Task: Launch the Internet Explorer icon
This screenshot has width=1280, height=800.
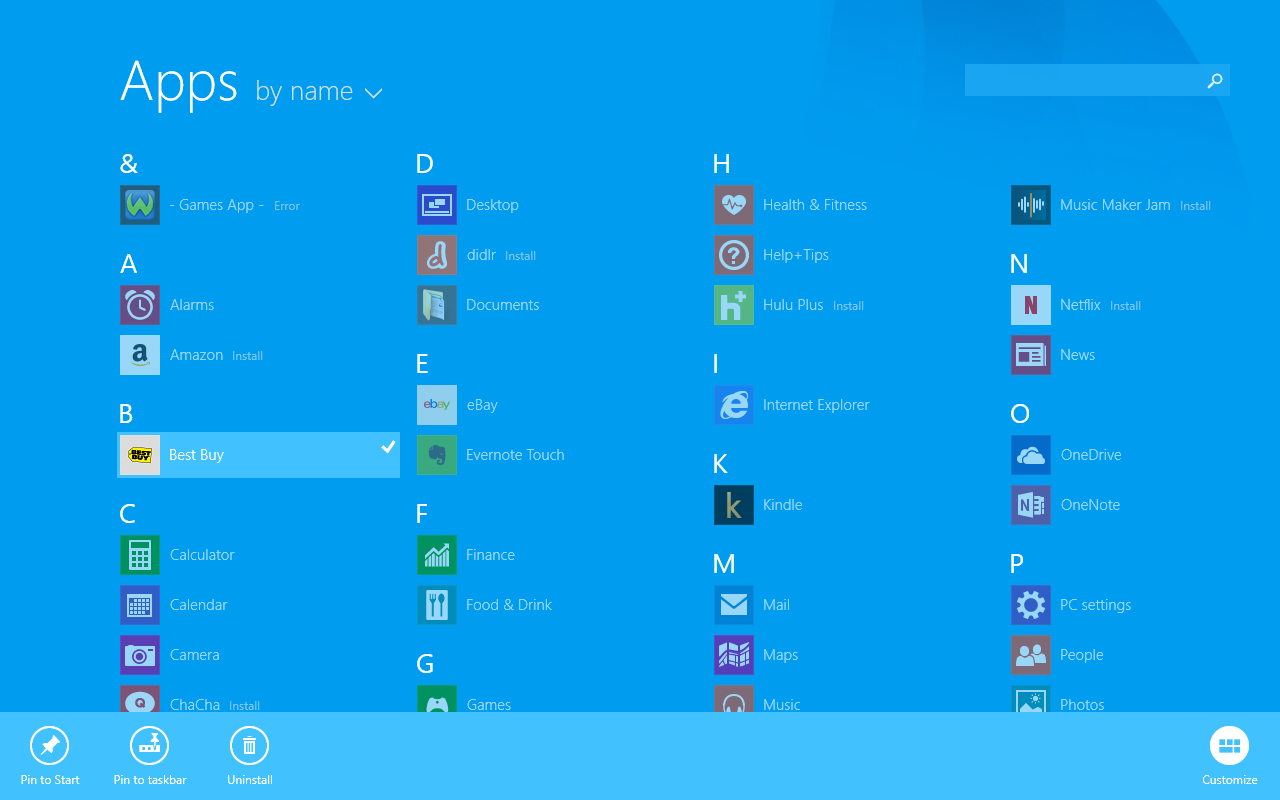Action: coord(734,405)
